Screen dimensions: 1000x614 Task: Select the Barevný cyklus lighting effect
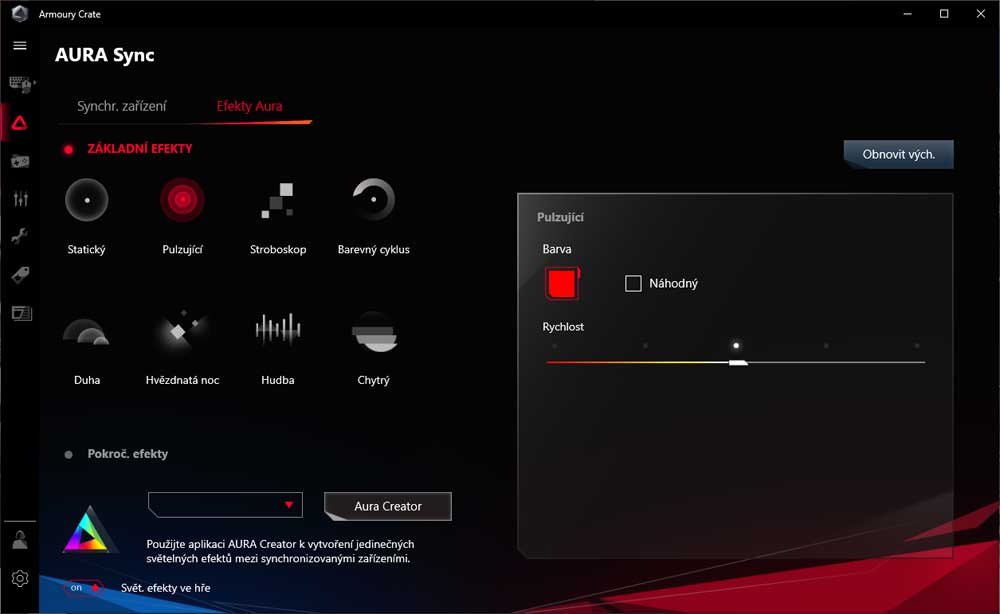(x=374, y=200)
